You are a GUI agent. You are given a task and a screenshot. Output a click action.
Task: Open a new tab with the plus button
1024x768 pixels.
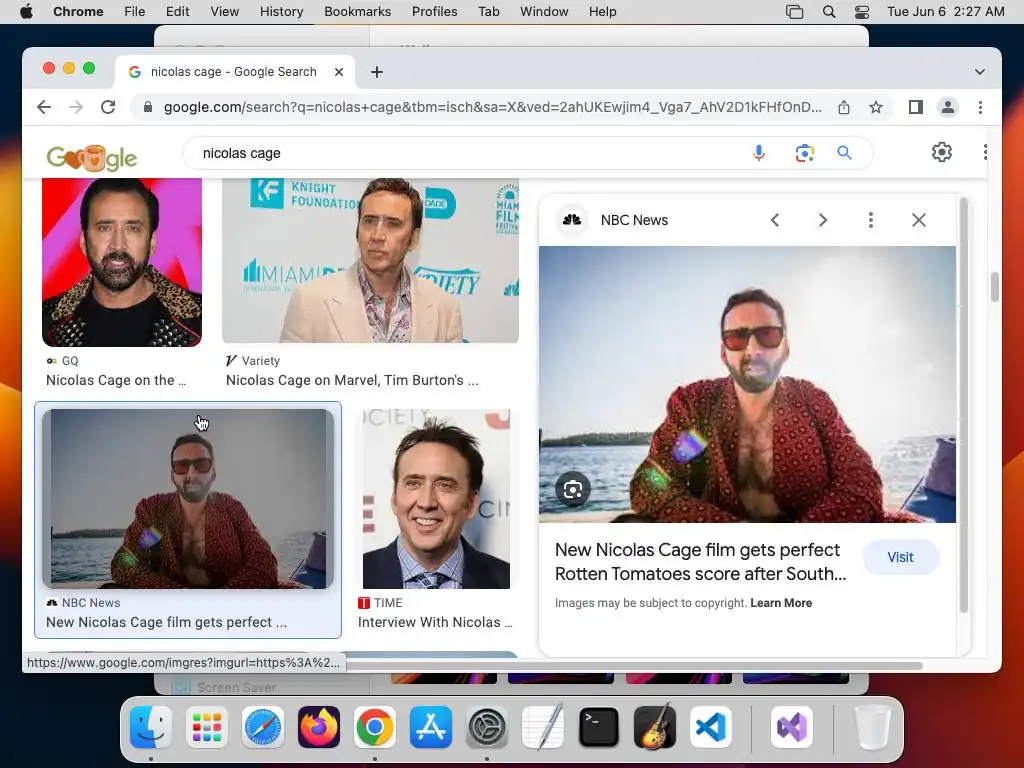377,72
